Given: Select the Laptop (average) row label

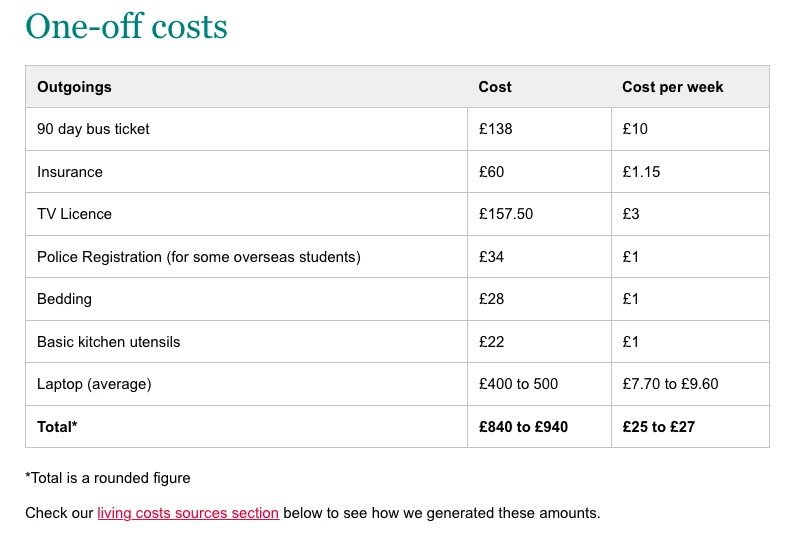Looking at the screenshot, I should [x=94, y=384].
